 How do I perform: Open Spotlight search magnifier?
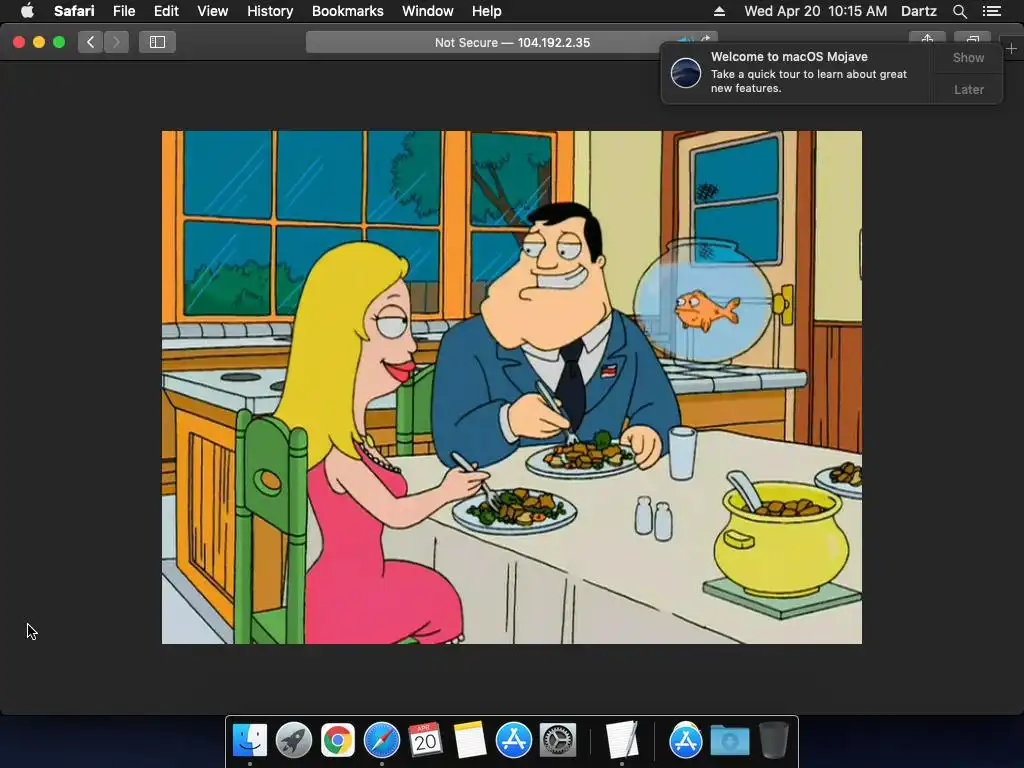pyautogui.click(x=959, y=11)
